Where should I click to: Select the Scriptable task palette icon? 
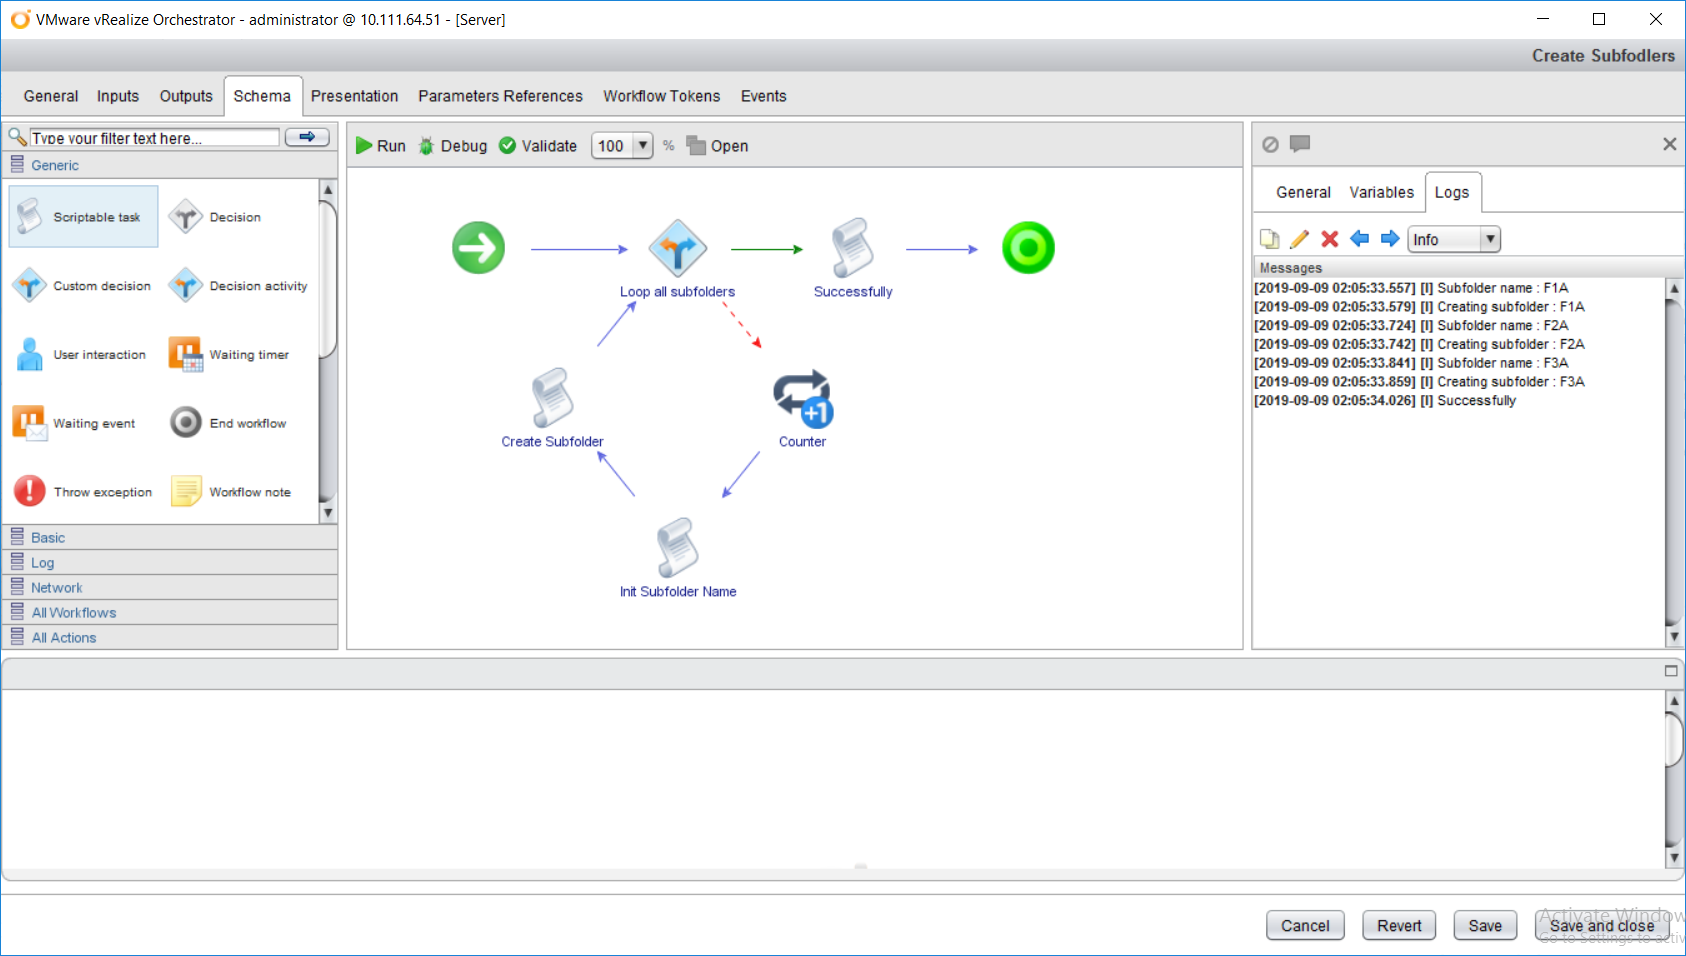tap(31, 216)
